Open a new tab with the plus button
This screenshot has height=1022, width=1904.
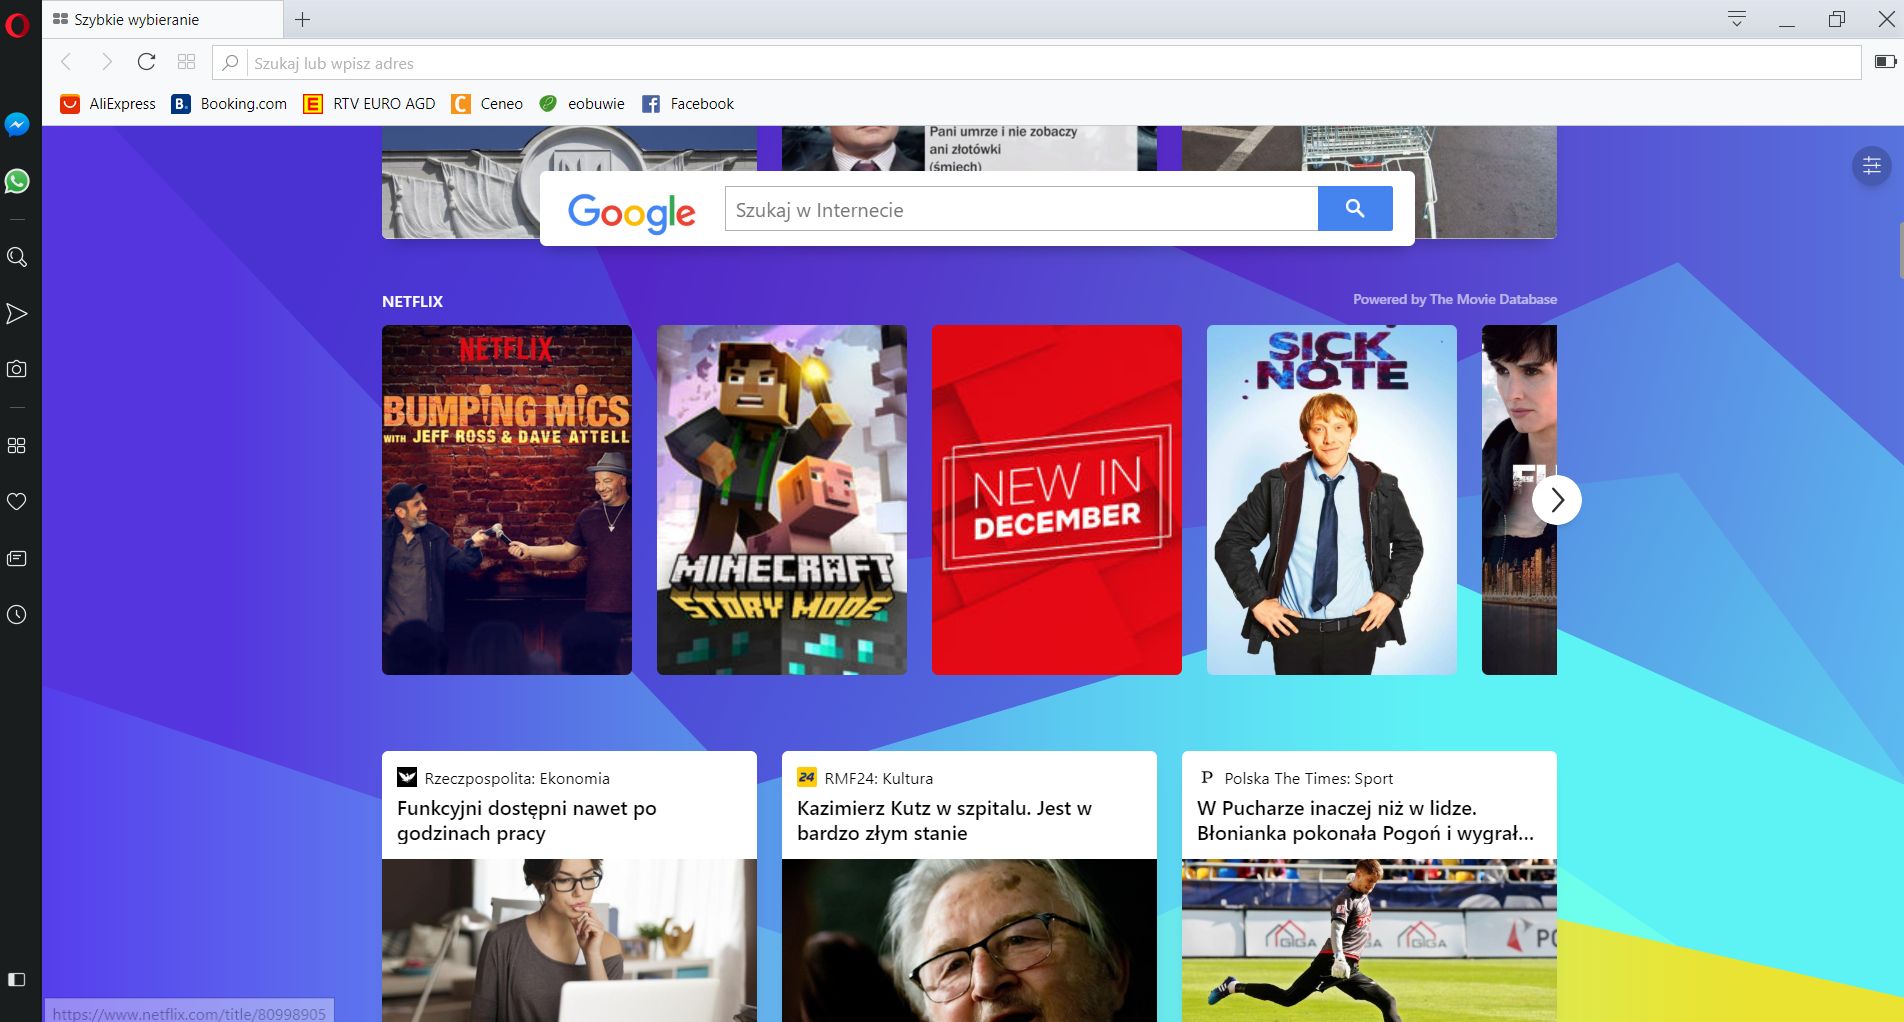pyautogui.click(x=302, y=18)
